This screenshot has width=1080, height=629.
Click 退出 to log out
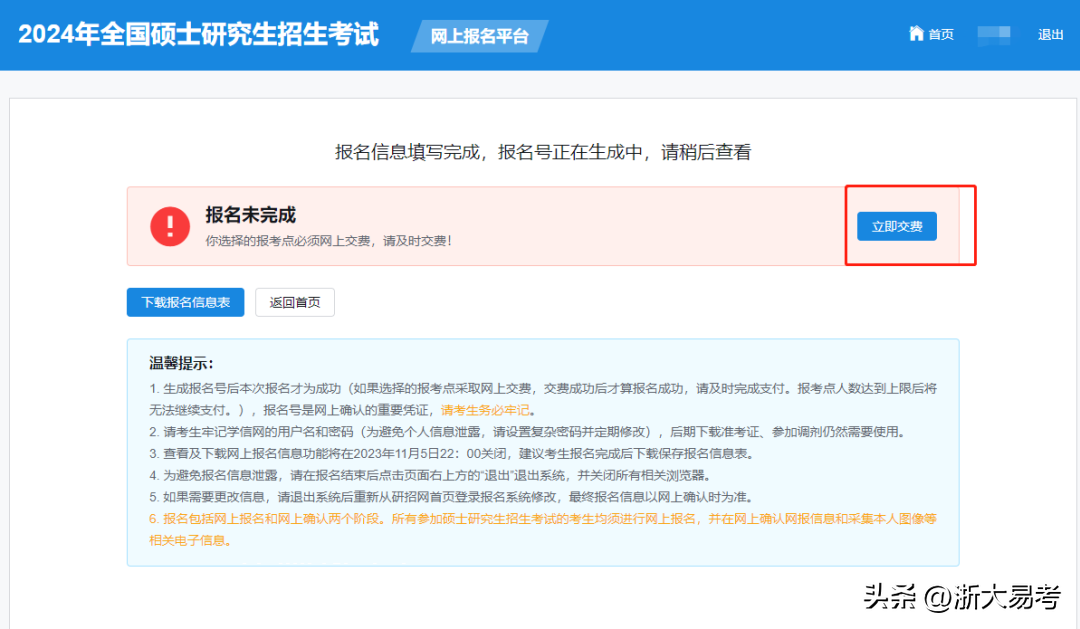coord(1050,35)
